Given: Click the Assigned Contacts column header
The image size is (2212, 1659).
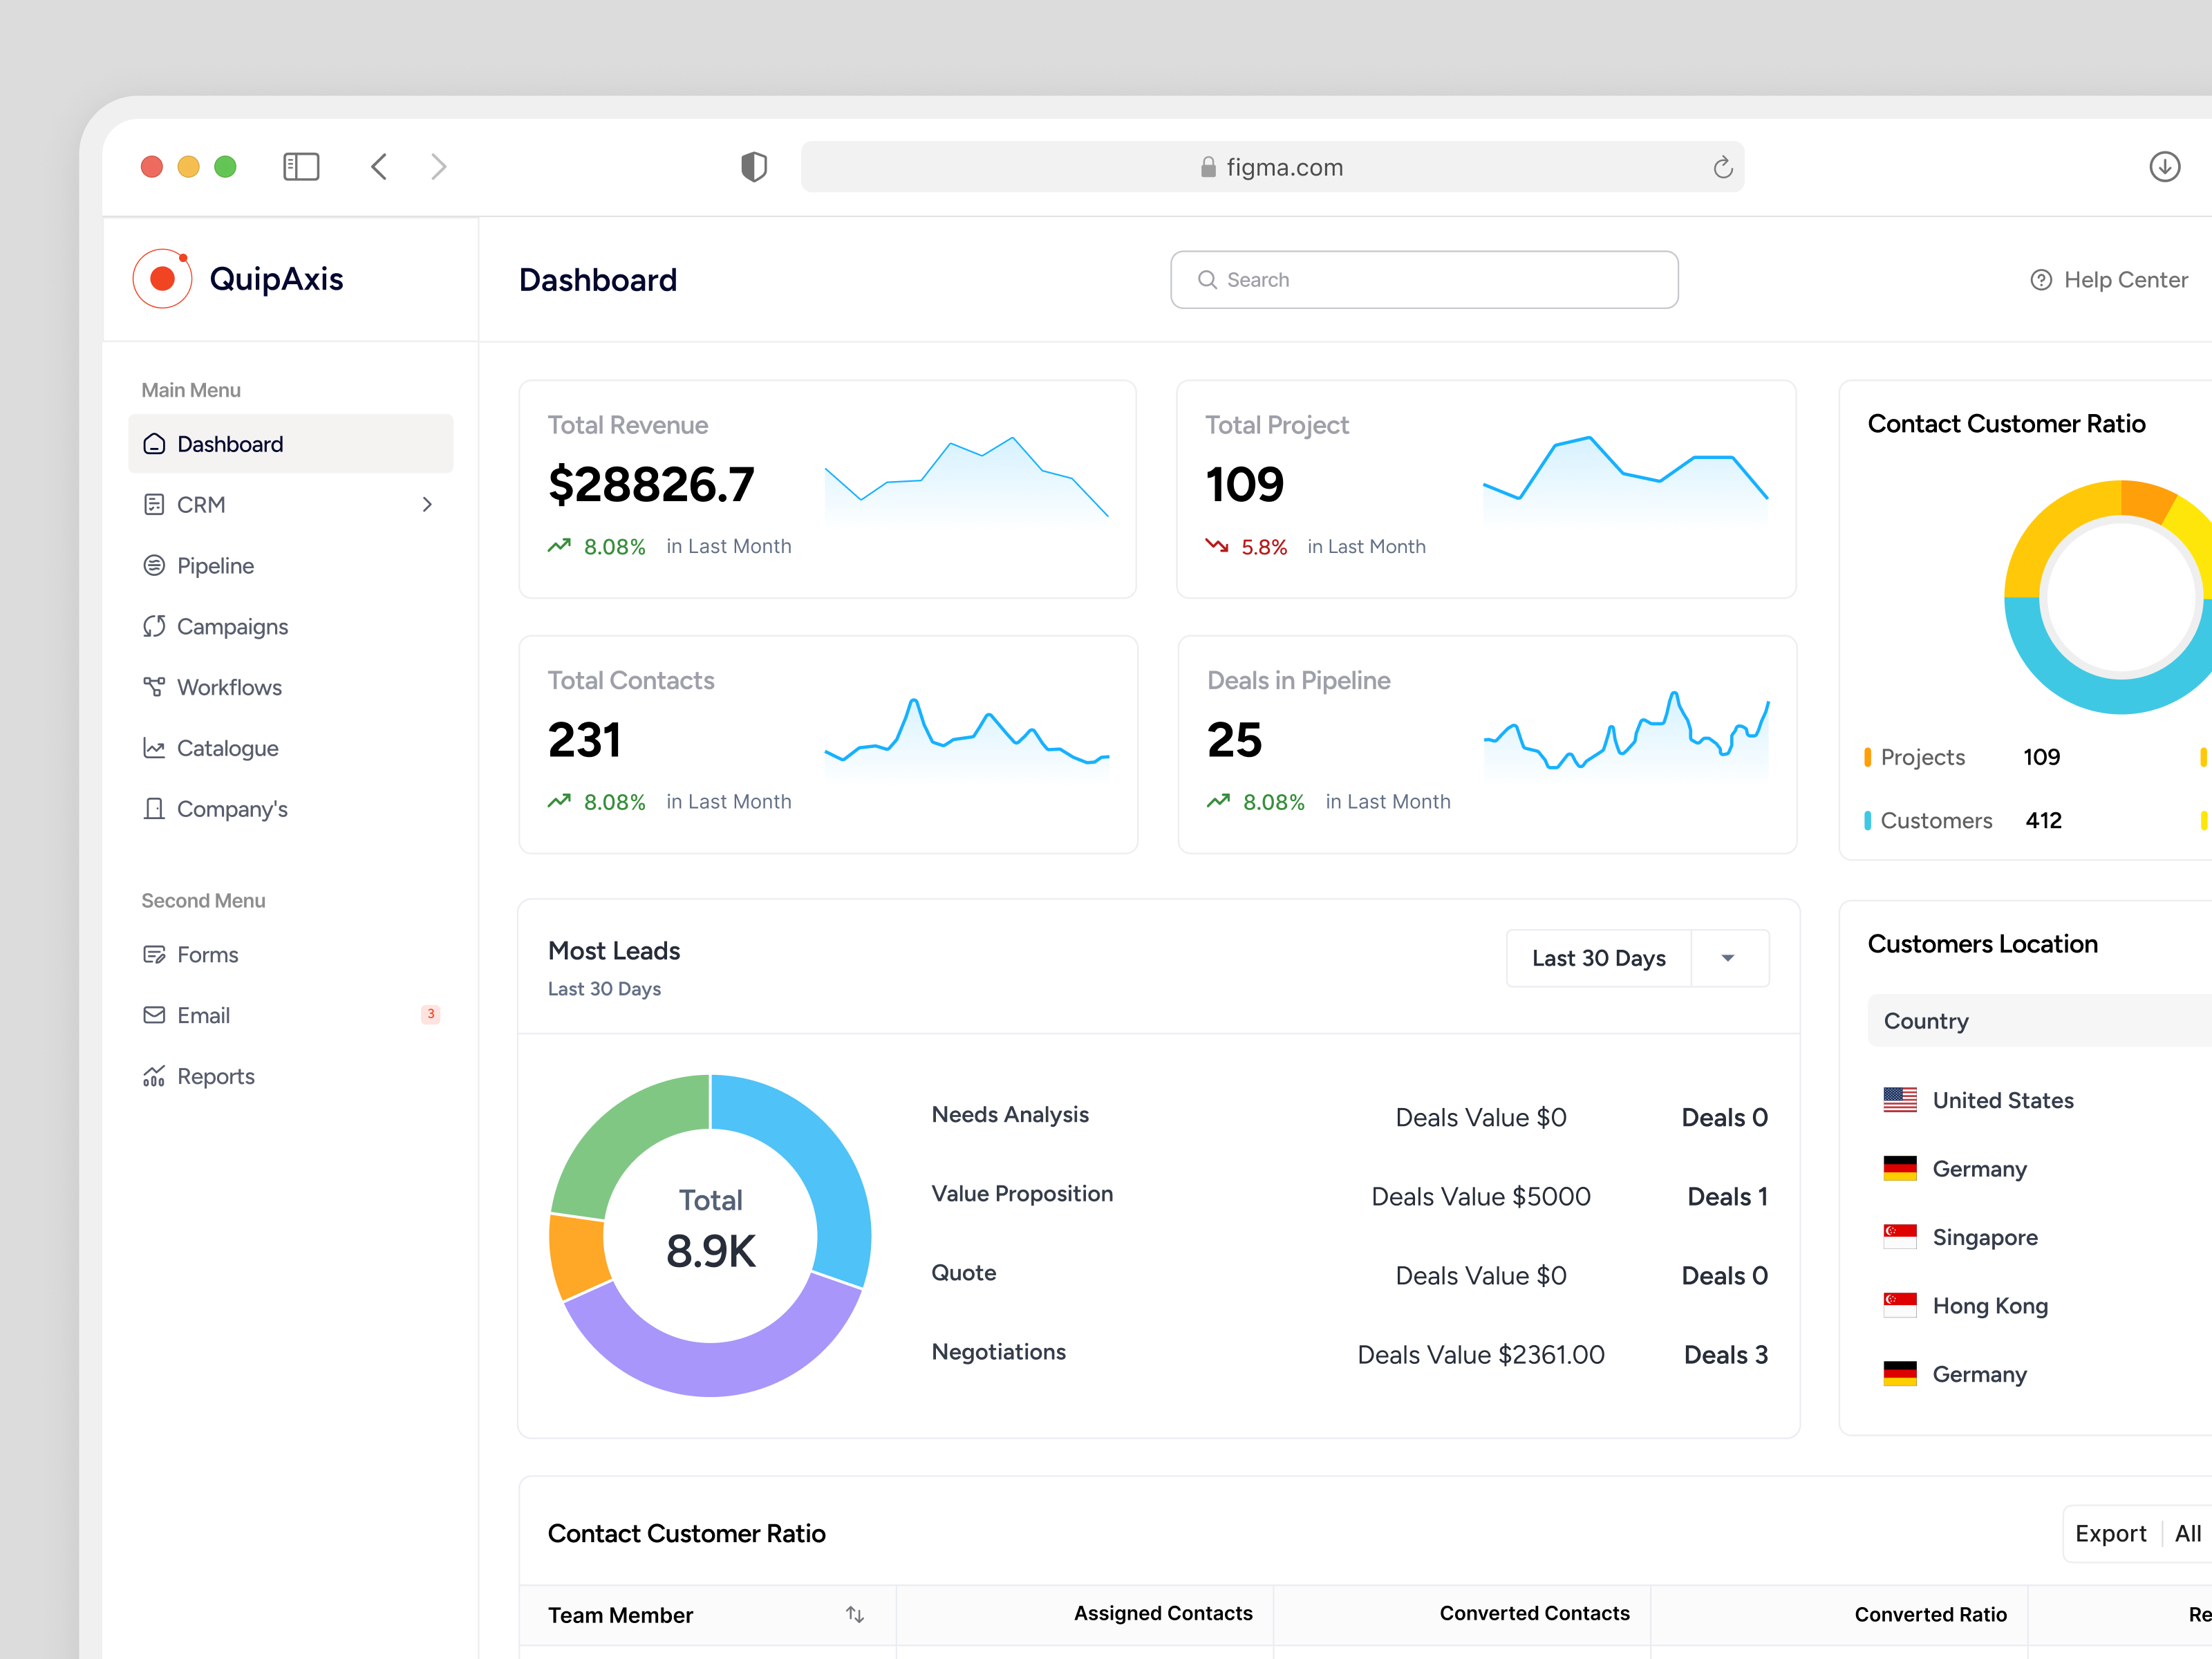Looking at the screenshot, I should (1163, 1614).
